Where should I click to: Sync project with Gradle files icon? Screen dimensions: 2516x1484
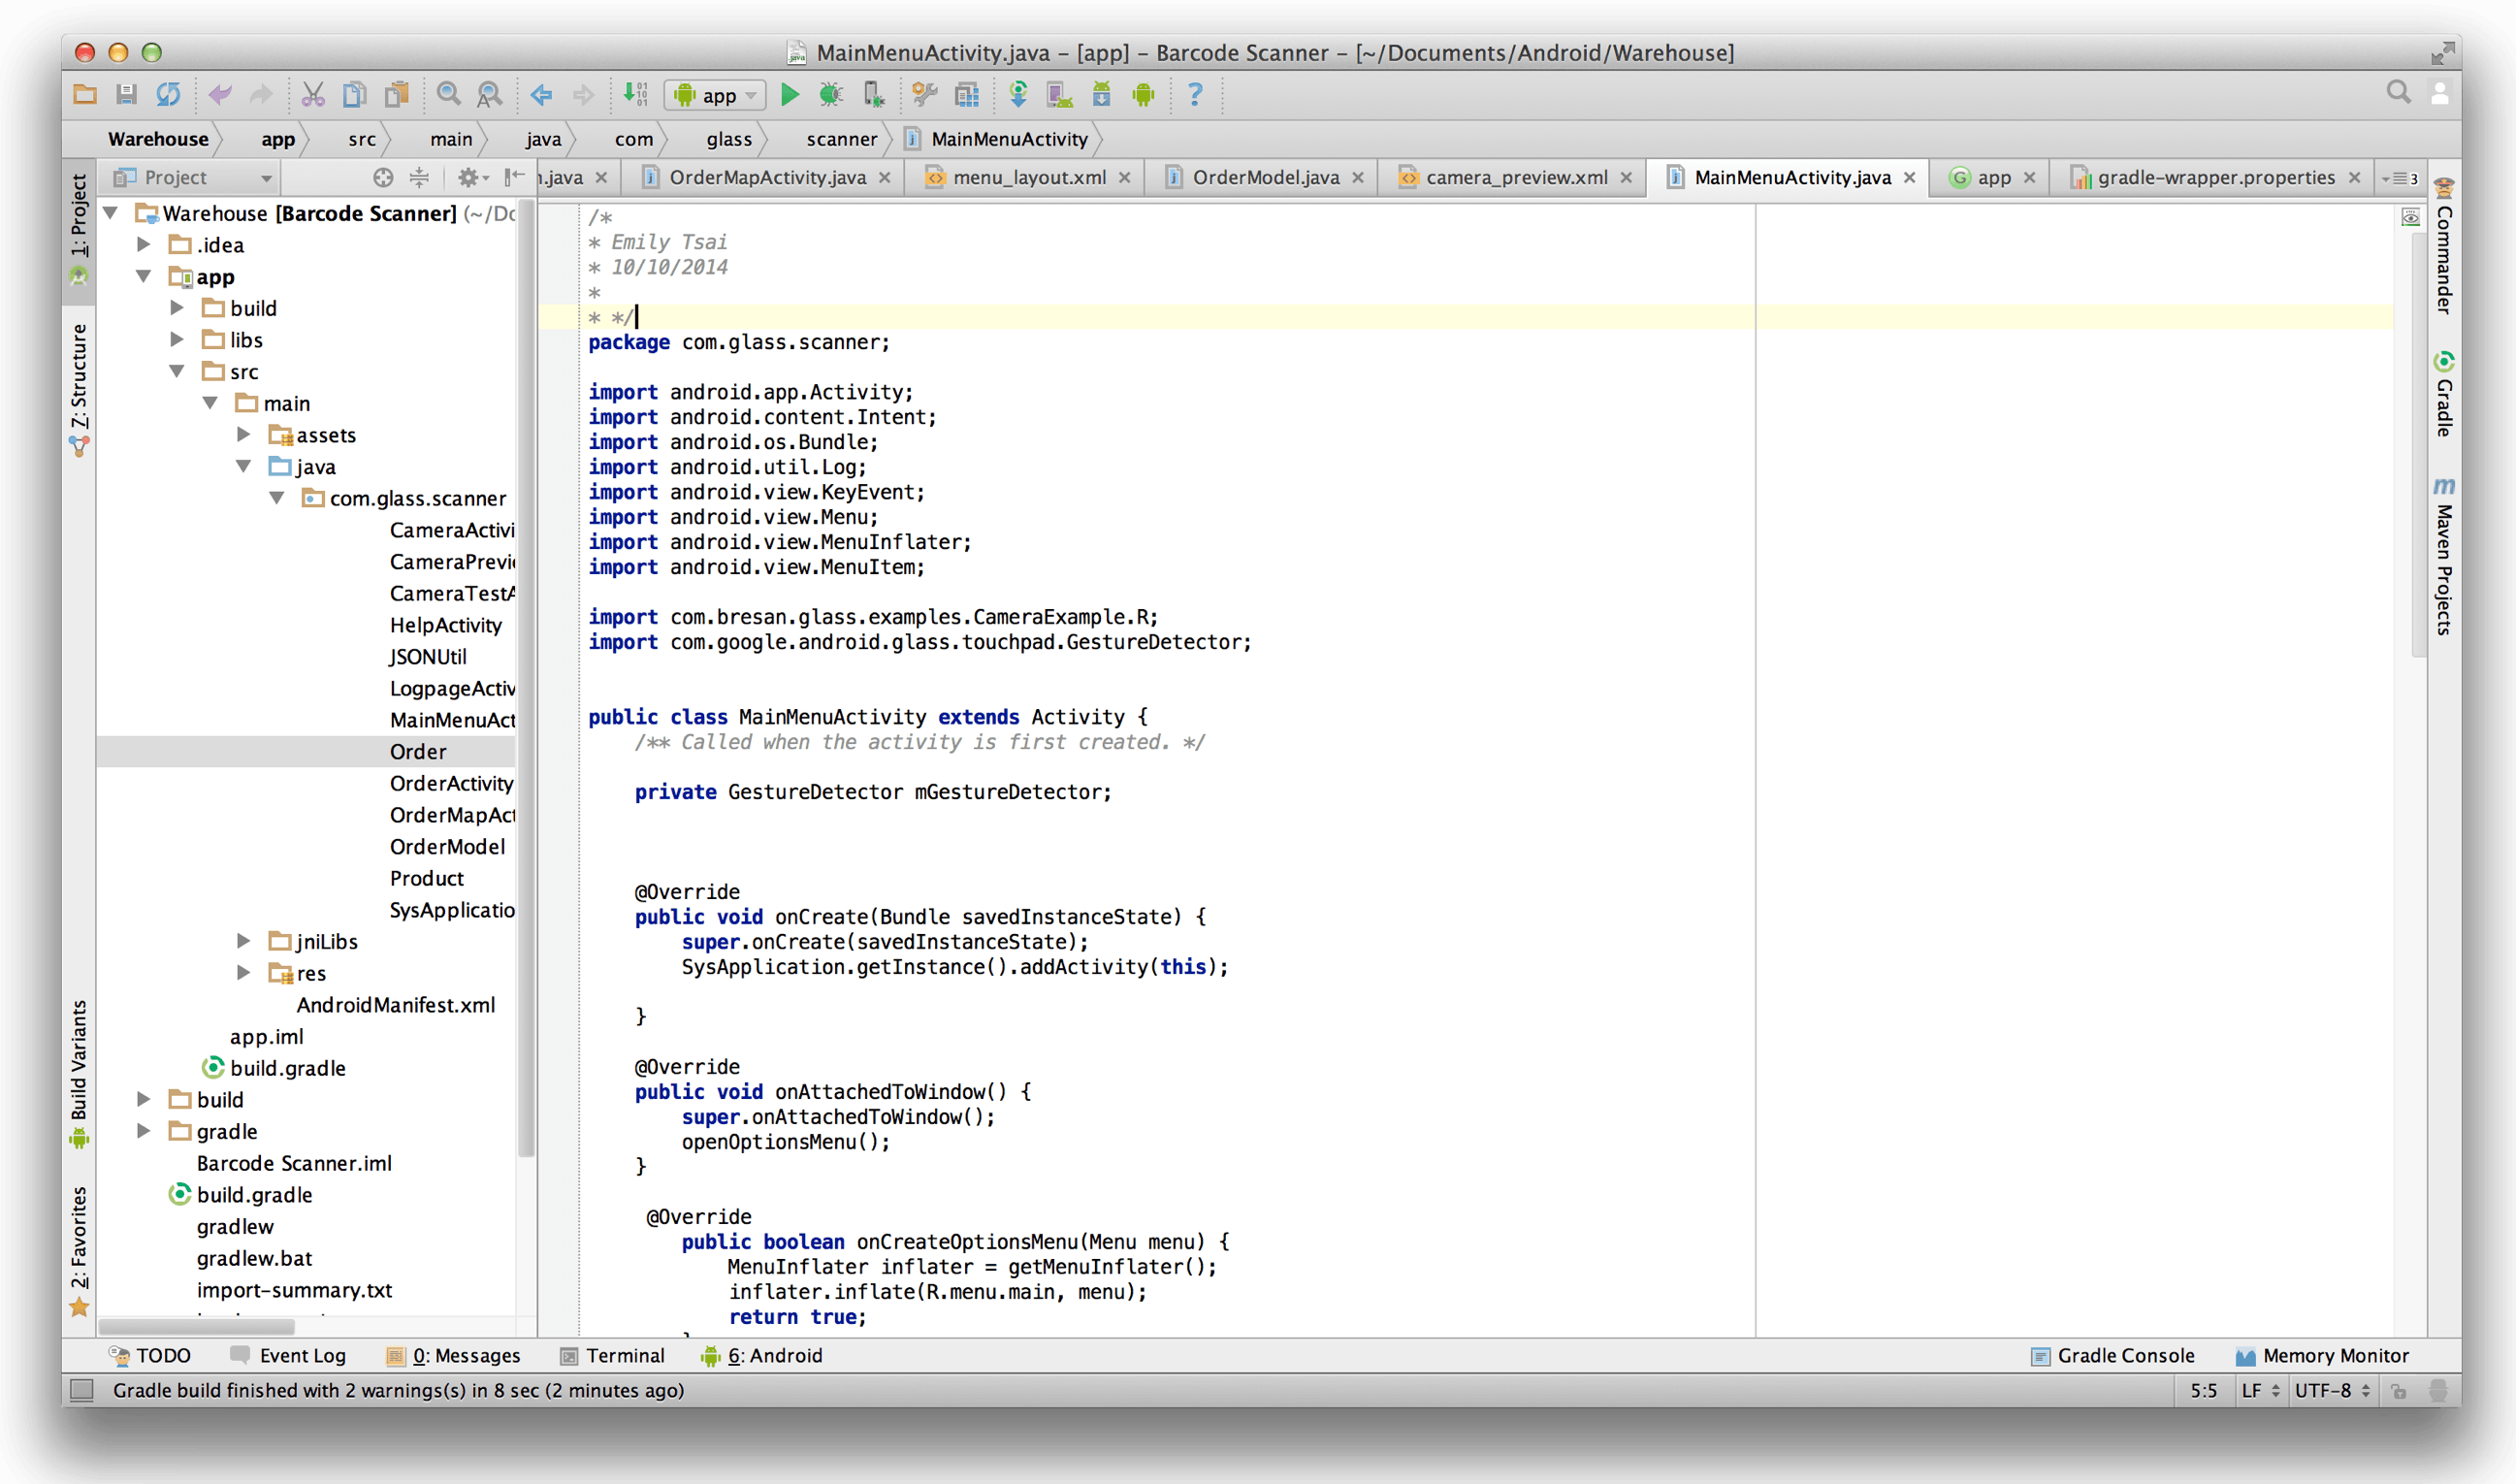click(x=1019, y=95)
